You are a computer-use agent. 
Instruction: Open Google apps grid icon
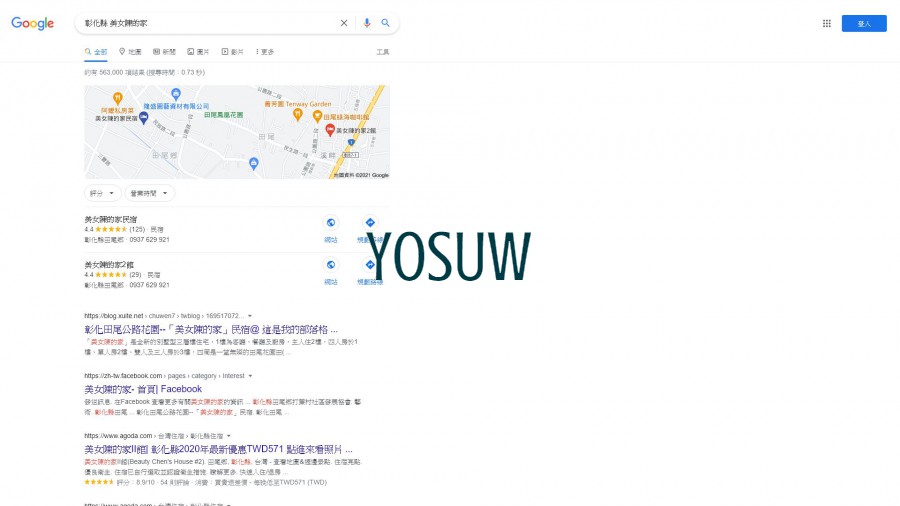click(827, 24)
